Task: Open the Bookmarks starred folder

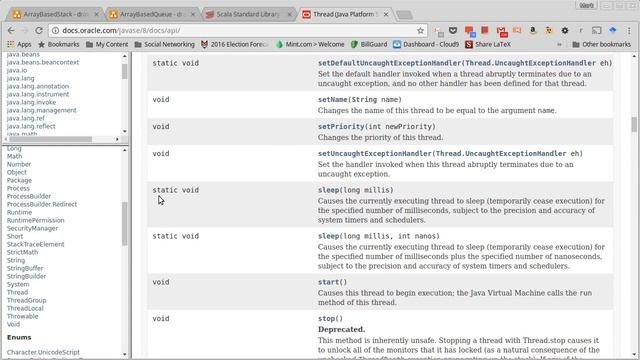Action: coord(59,44)
